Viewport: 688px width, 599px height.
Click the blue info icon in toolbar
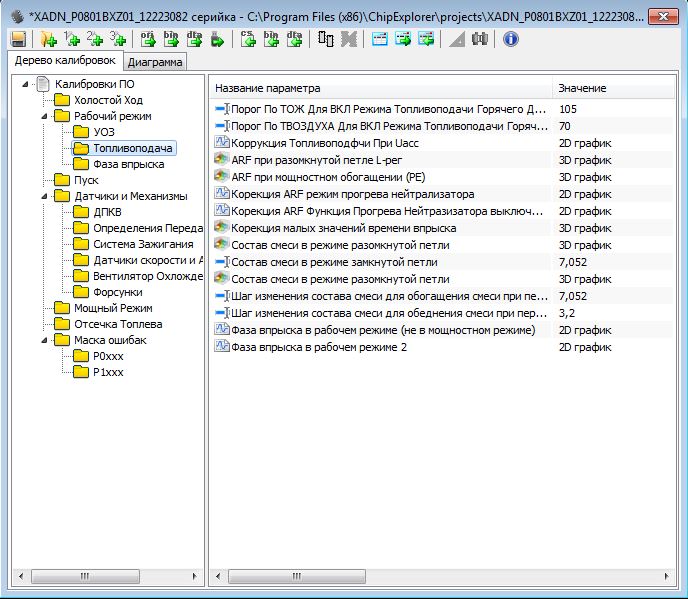point(510,39)
